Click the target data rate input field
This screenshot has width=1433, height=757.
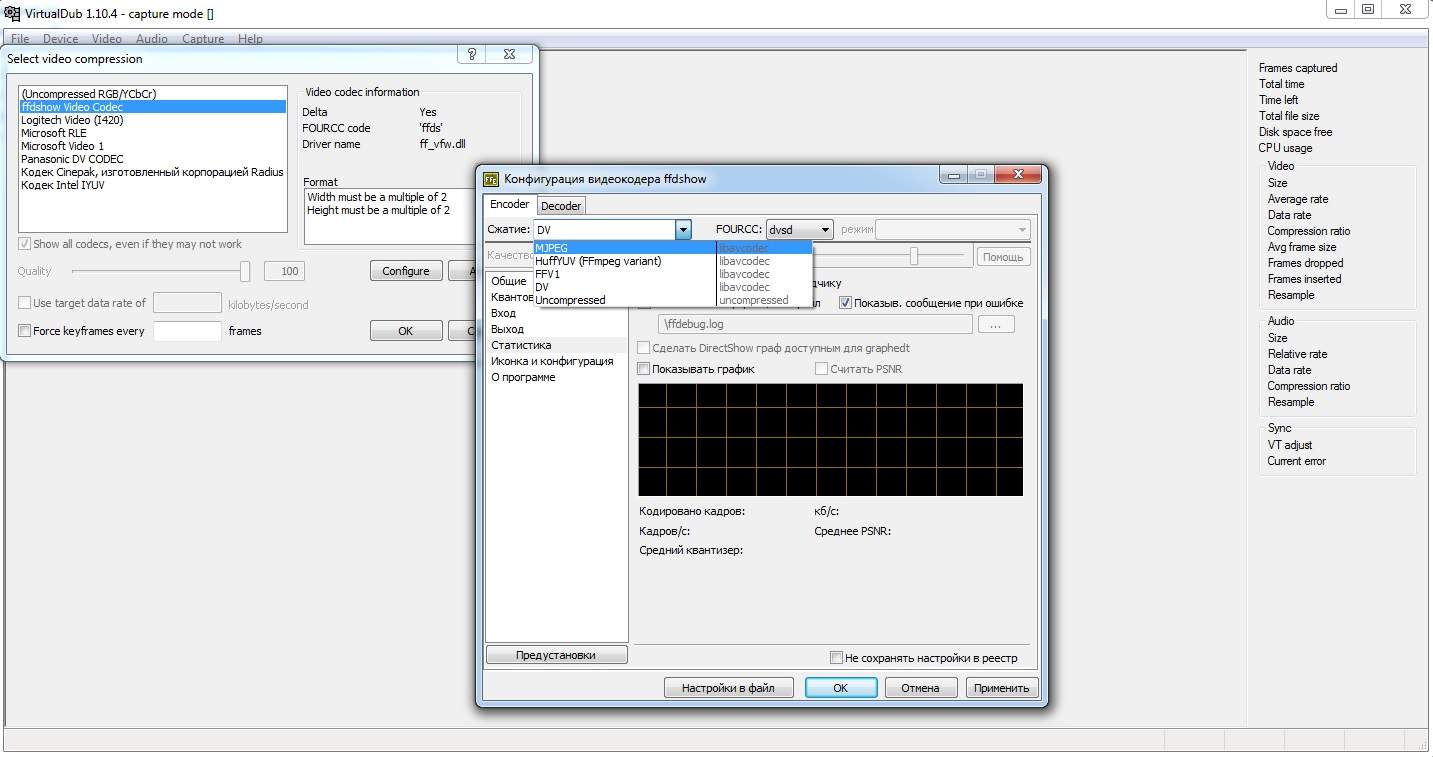click(187, 303)
